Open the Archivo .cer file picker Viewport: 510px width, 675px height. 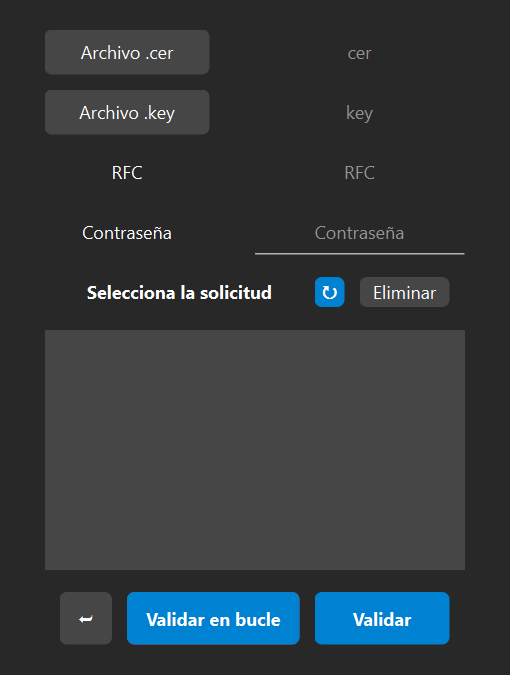(127, 53)
